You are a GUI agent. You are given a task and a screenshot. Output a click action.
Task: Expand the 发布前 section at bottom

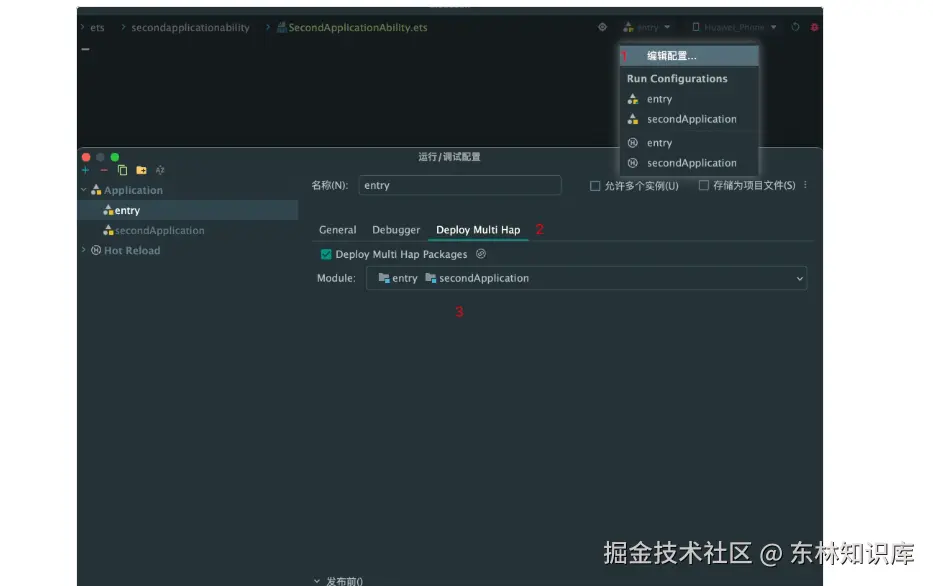tap(317, 581)
